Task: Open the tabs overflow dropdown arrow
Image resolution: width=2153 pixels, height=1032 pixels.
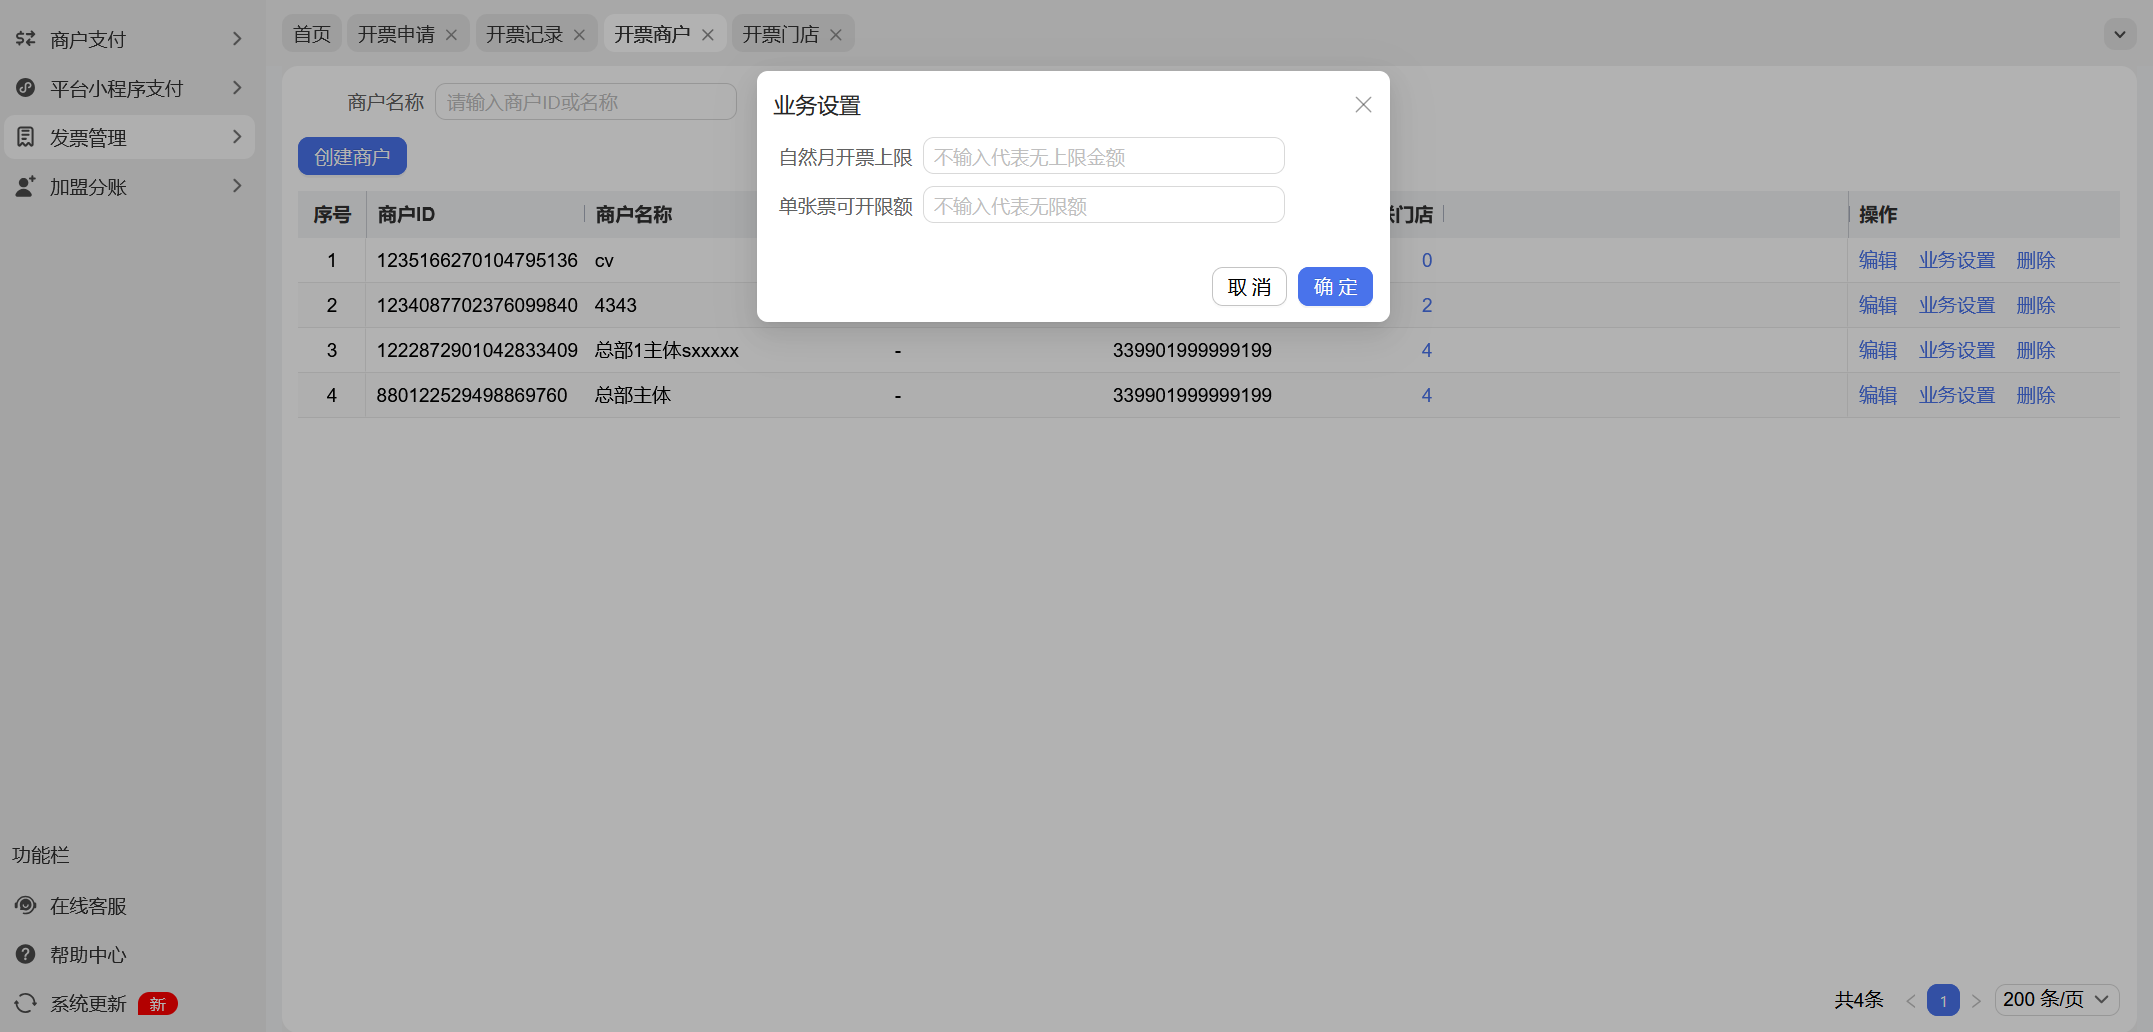Action: 2119,34
